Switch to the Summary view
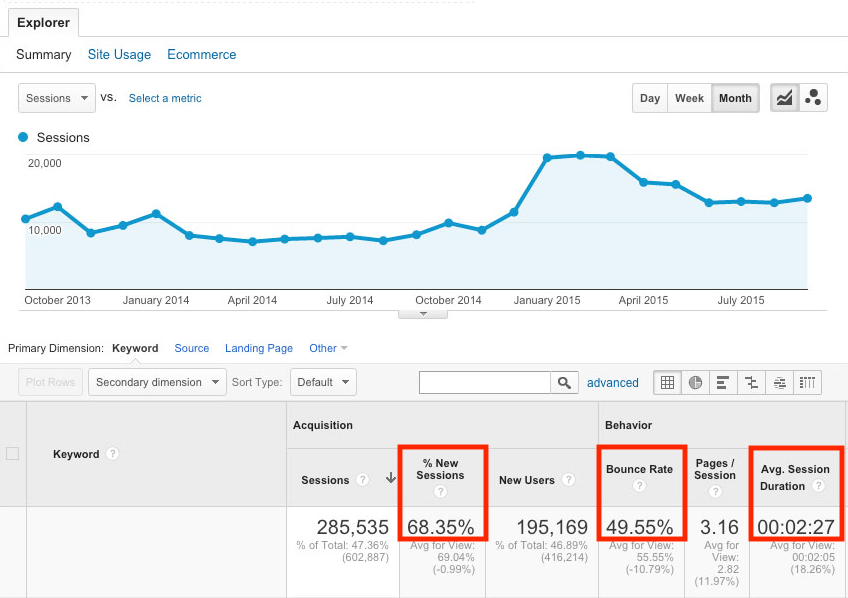848x598 pixels. (44, 55)
